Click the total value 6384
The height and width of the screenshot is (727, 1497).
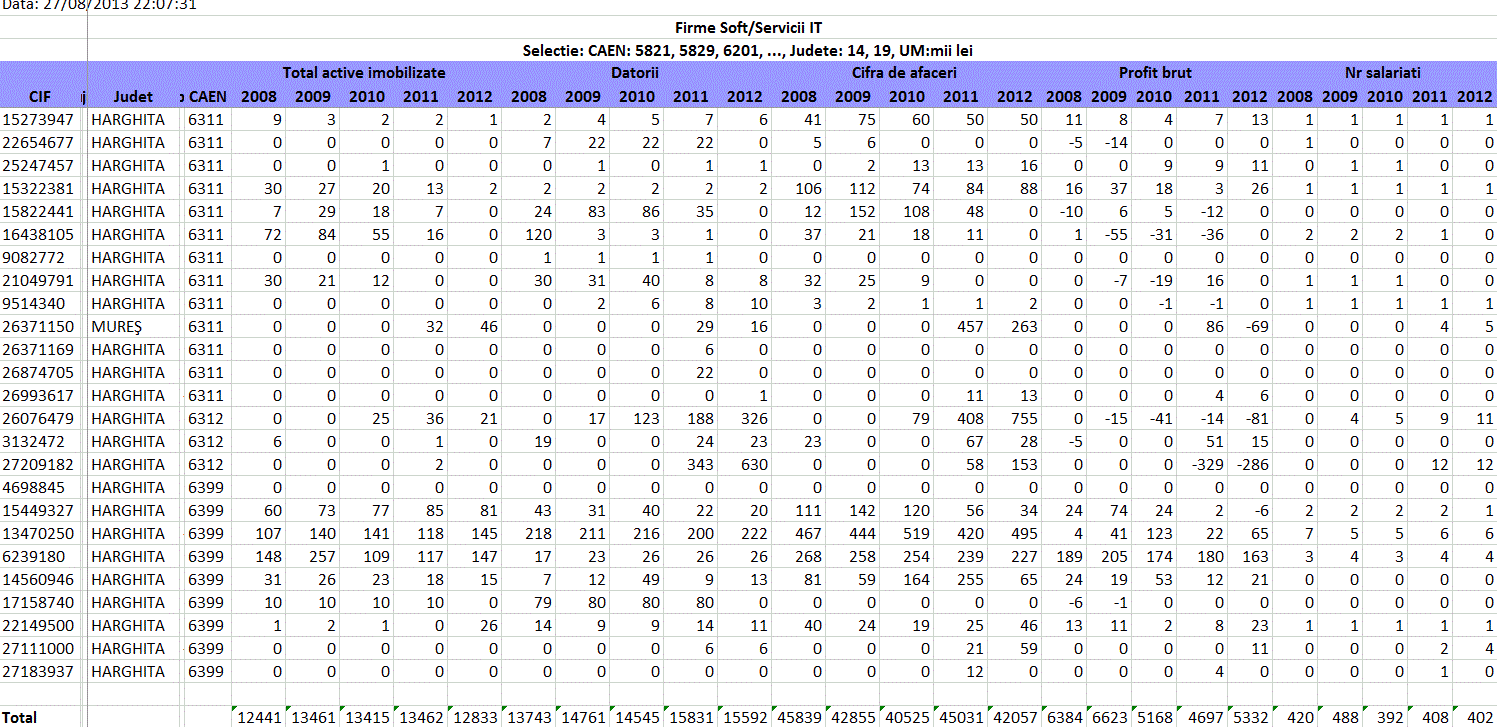tap(1063, 717)
